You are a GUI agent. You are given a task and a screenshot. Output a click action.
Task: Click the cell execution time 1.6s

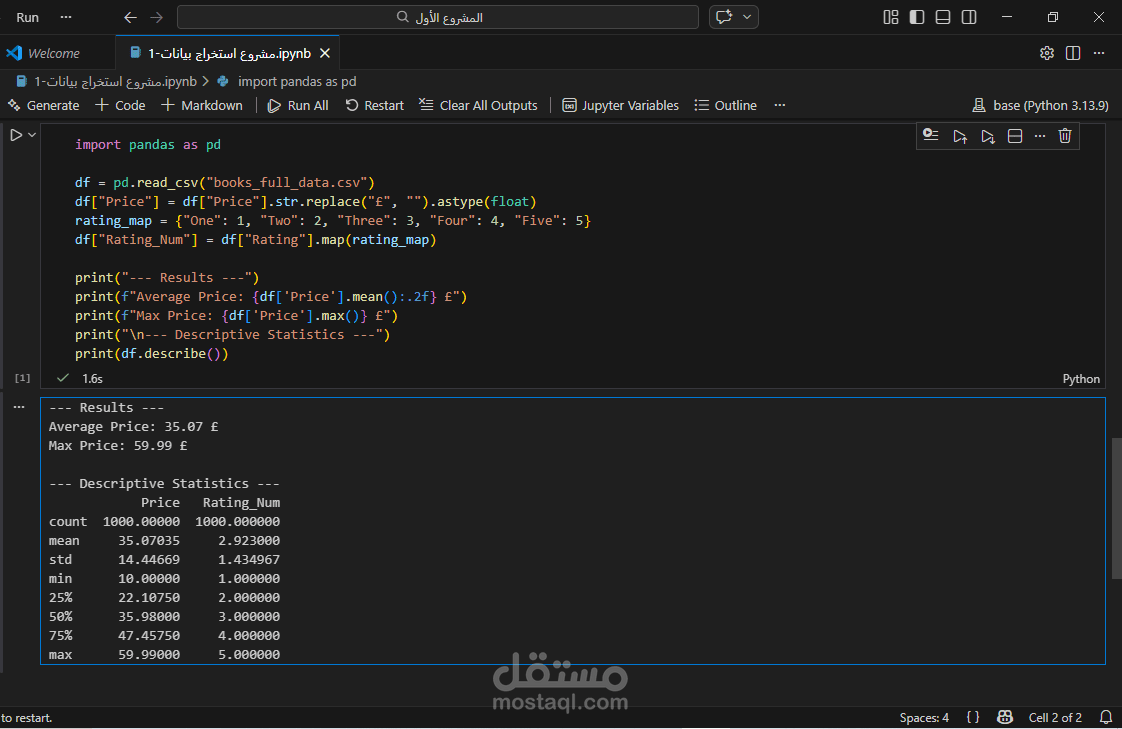pyautogui.click(x=92, y=379)
